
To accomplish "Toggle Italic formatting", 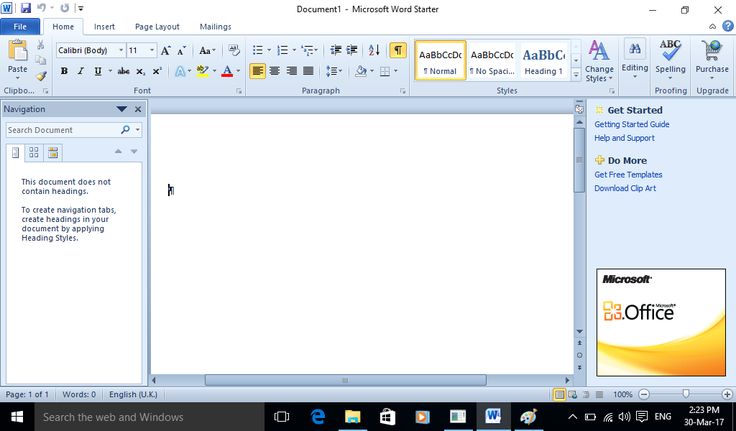I will coord(81,71).
